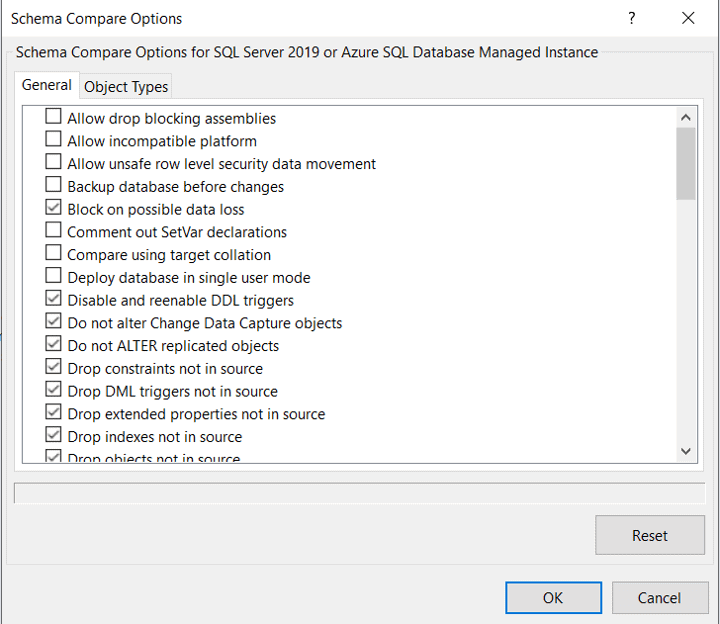The width and height of the screenshot is (720, 624).
Task: Confirm options with OK
Action: 553,597
